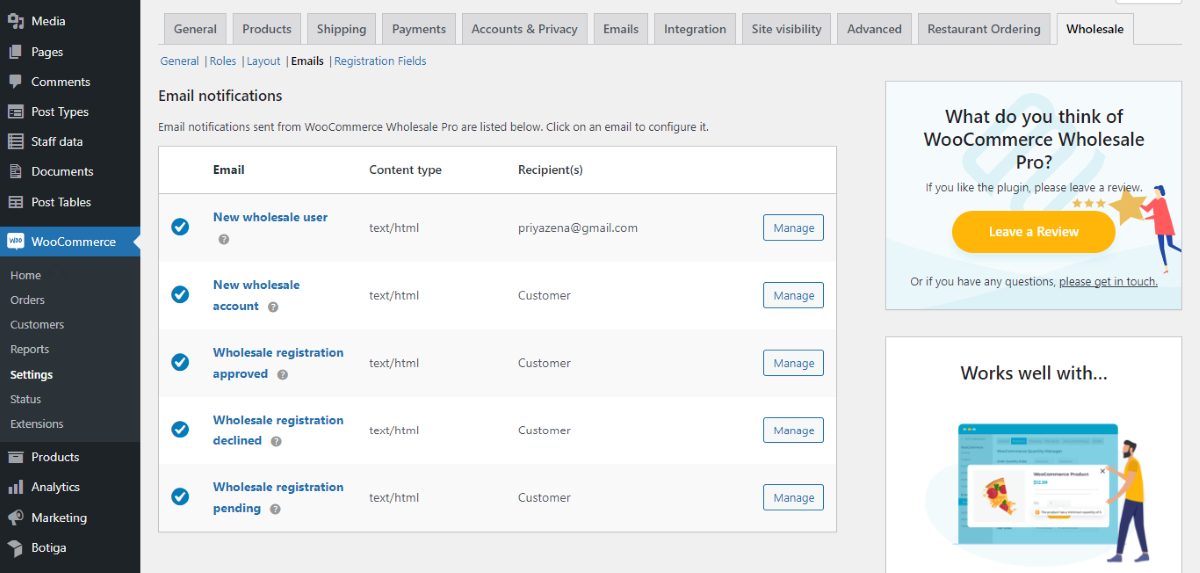Click help icon for Wholesale registration approved
Viewport: 1200px width, 573px height.
[282, 375]
